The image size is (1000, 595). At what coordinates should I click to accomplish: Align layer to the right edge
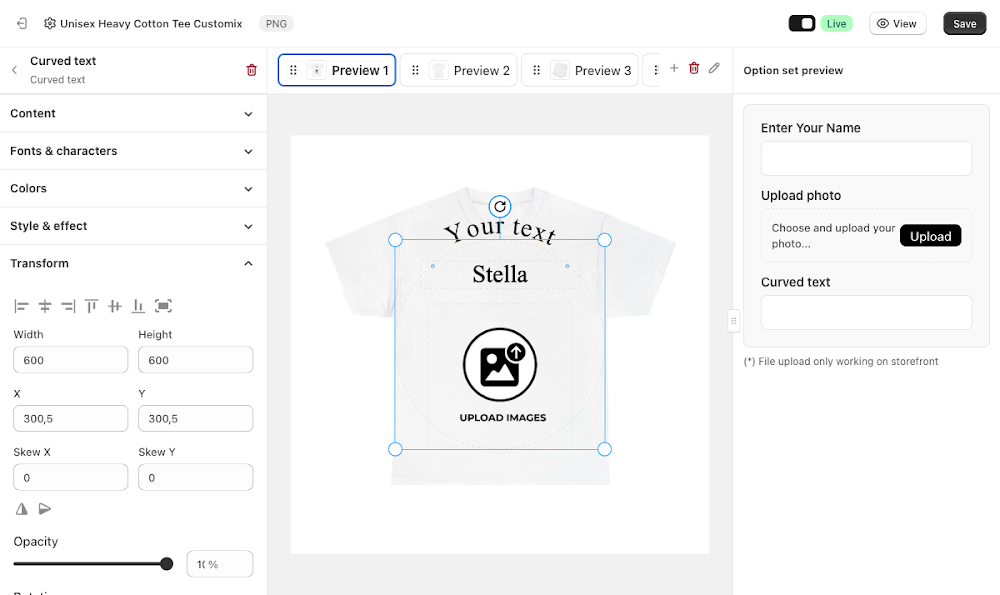pyautogui.click(x=68, y=306)
